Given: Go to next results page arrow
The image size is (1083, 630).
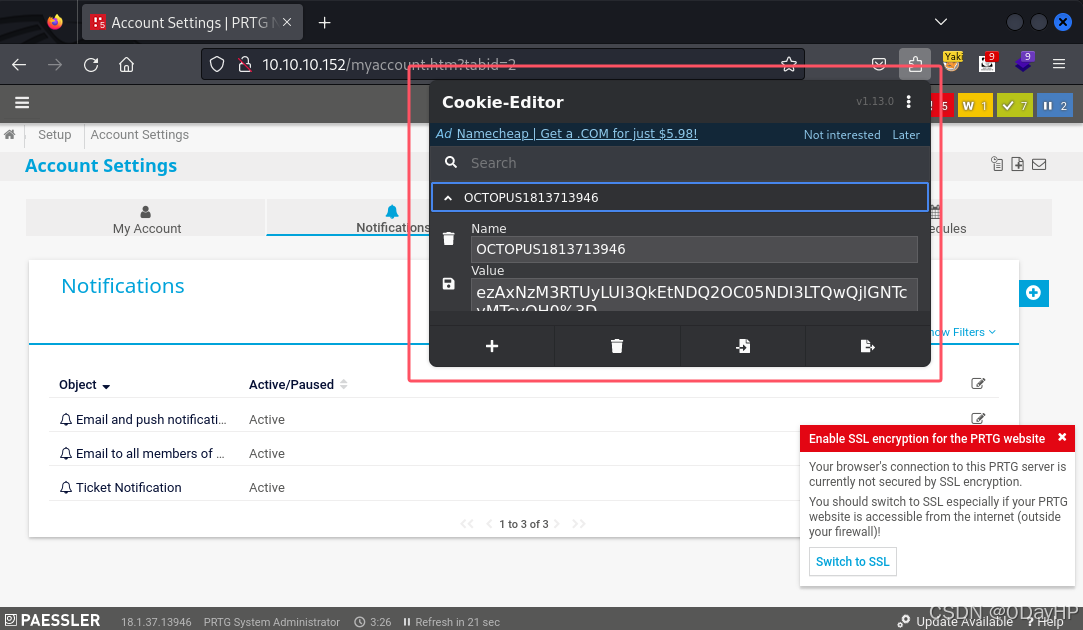Looking at the screenshot, I should point(557,524).
